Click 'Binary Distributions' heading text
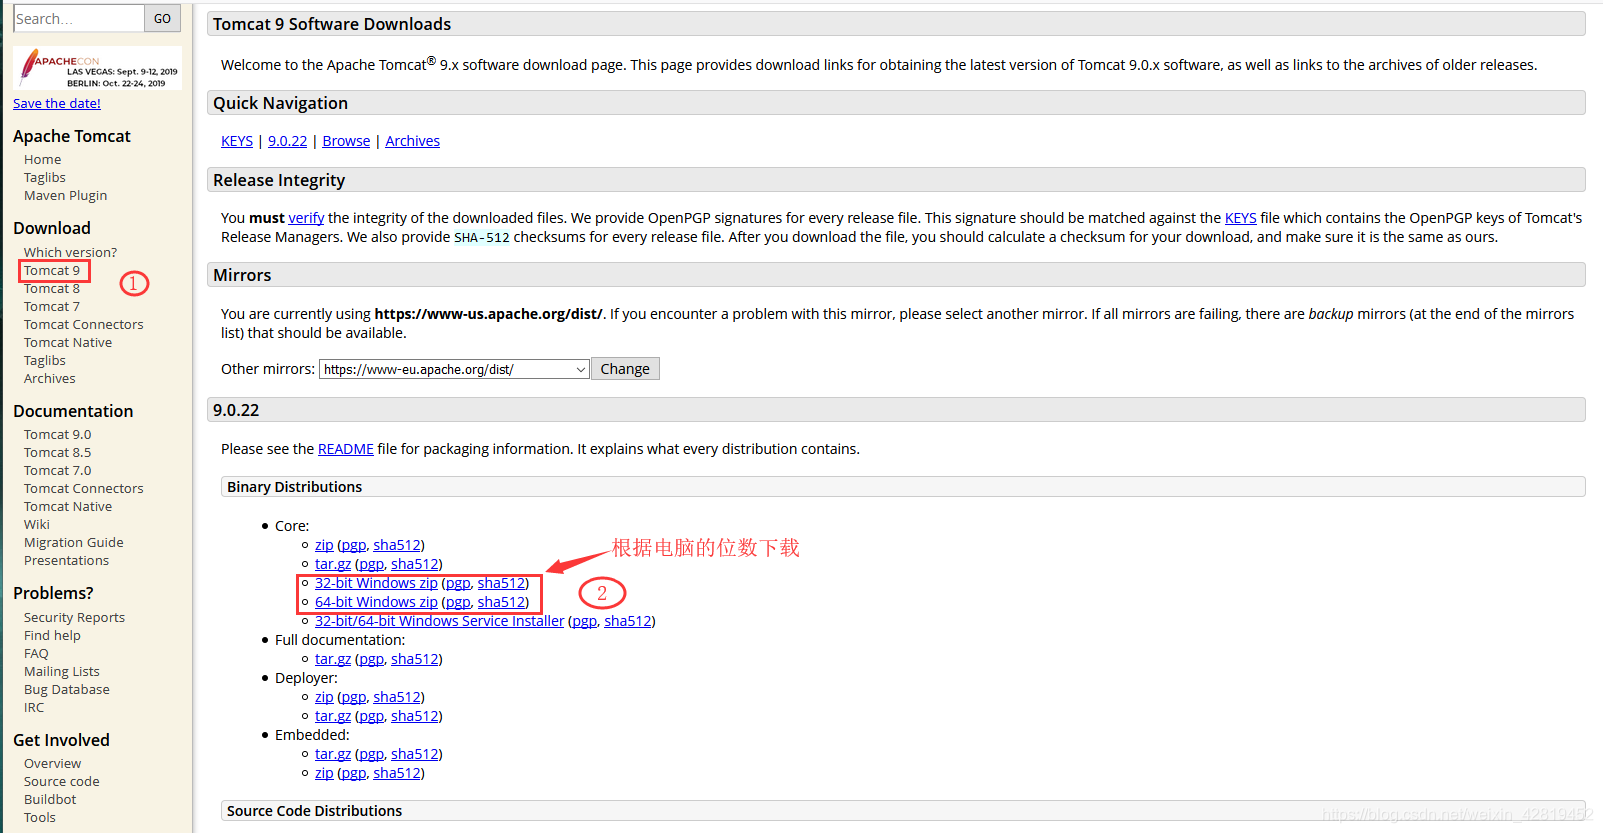Screen dimensions: 1603x833 295,487
